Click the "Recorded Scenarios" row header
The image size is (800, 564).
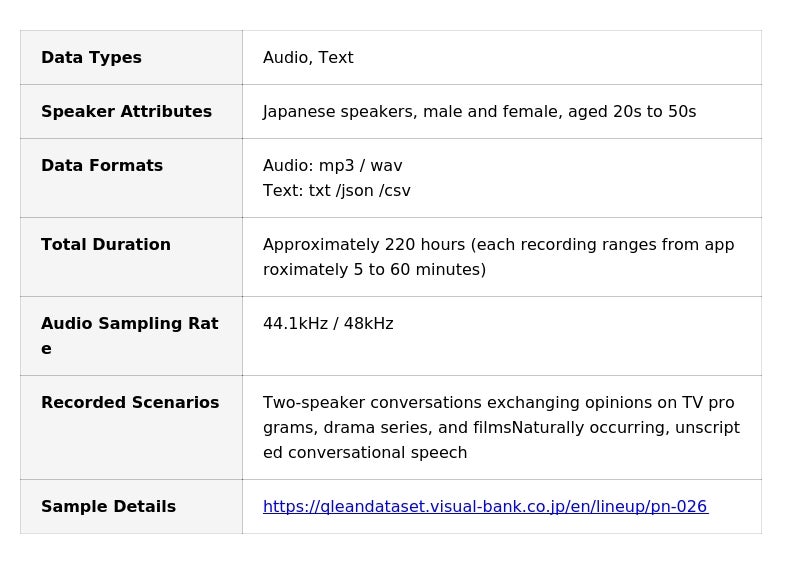[130, 403]
